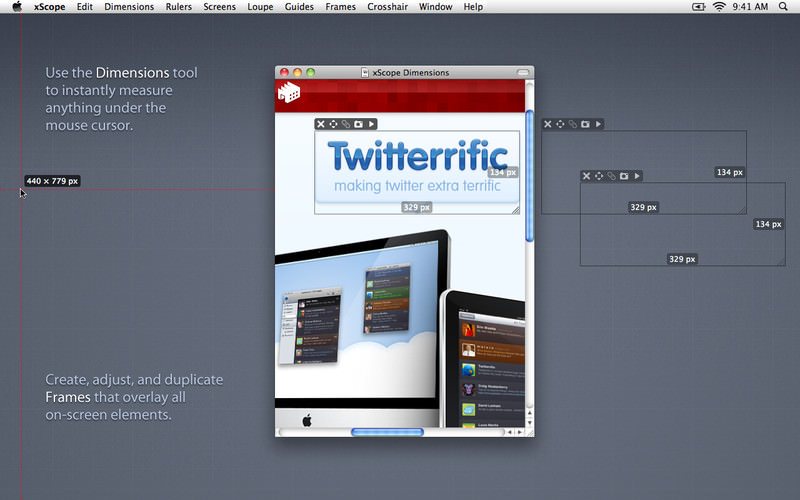Open Spotlight search magnifier
Image resolution: width=800 pixels, height=500 pixels.
[783, 7]
